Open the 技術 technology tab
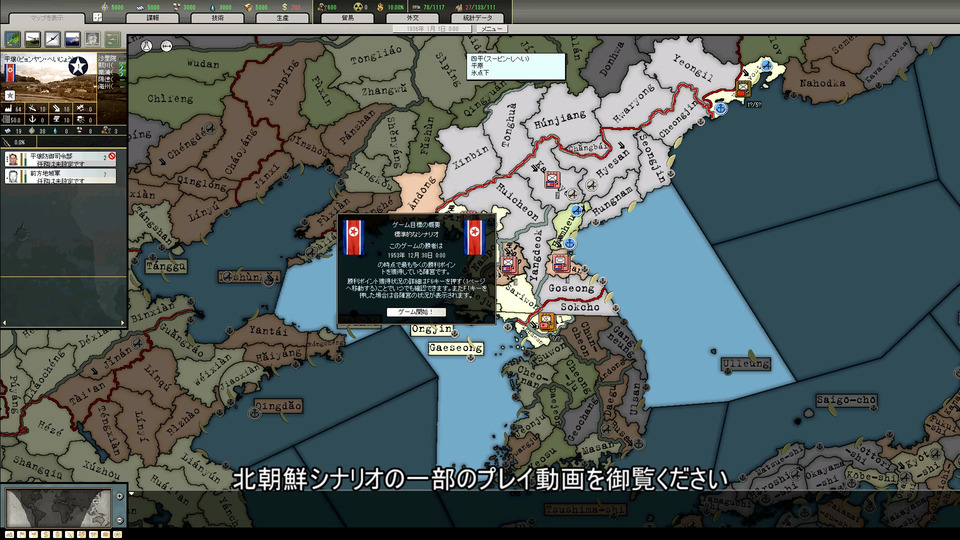The width and height of the screenshot is (960, 540). tap(217, 18)
